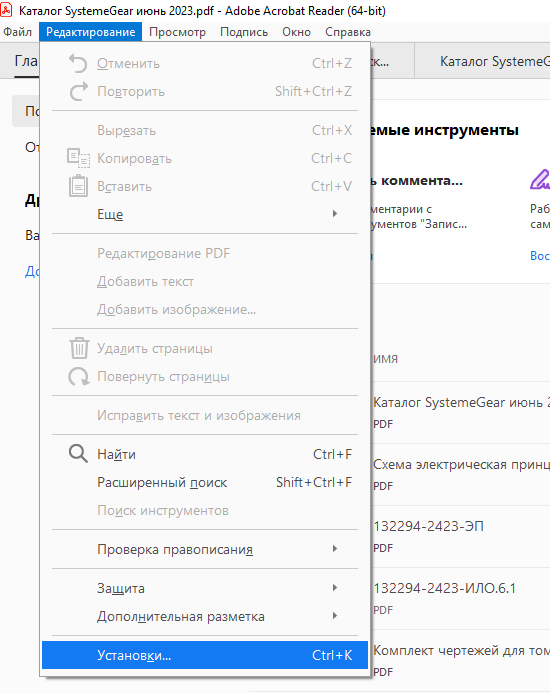Click the trash can delete pages icon
This screenshot has width=550, height=693.
click(x=79, y=348)
